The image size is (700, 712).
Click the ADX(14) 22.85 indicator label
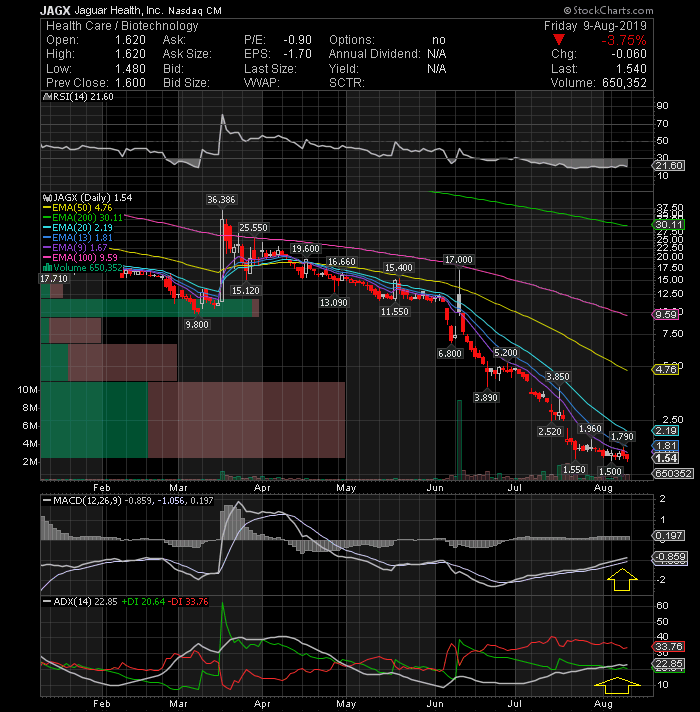pos(80,602)
